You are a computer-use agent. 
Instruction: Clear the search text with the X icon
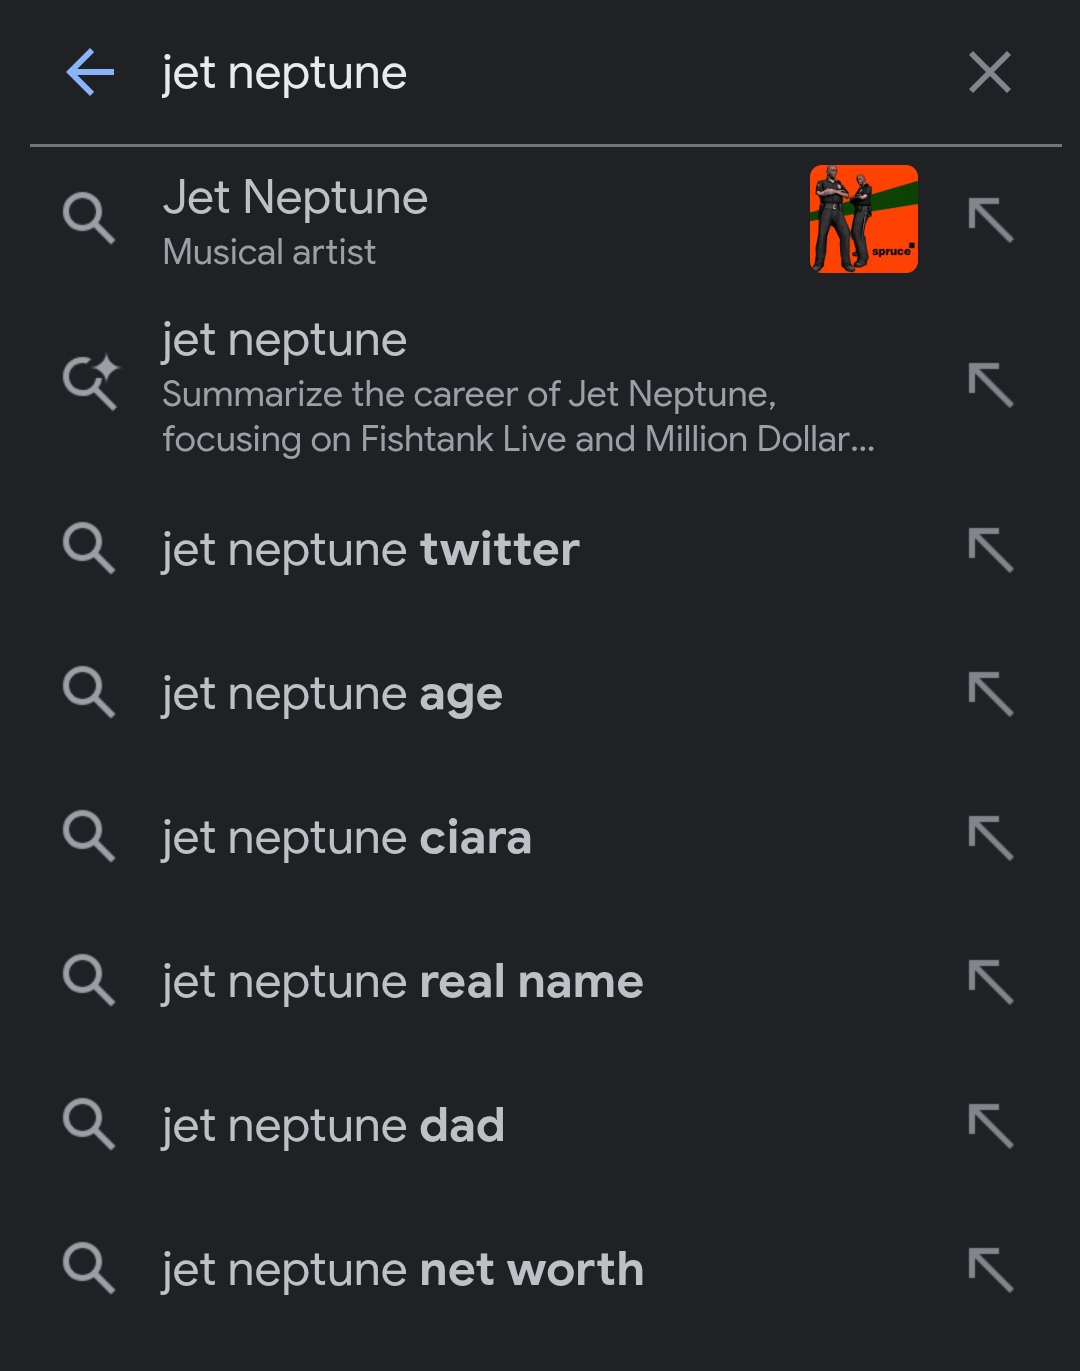pyautogui.click(x=990, y=73)
